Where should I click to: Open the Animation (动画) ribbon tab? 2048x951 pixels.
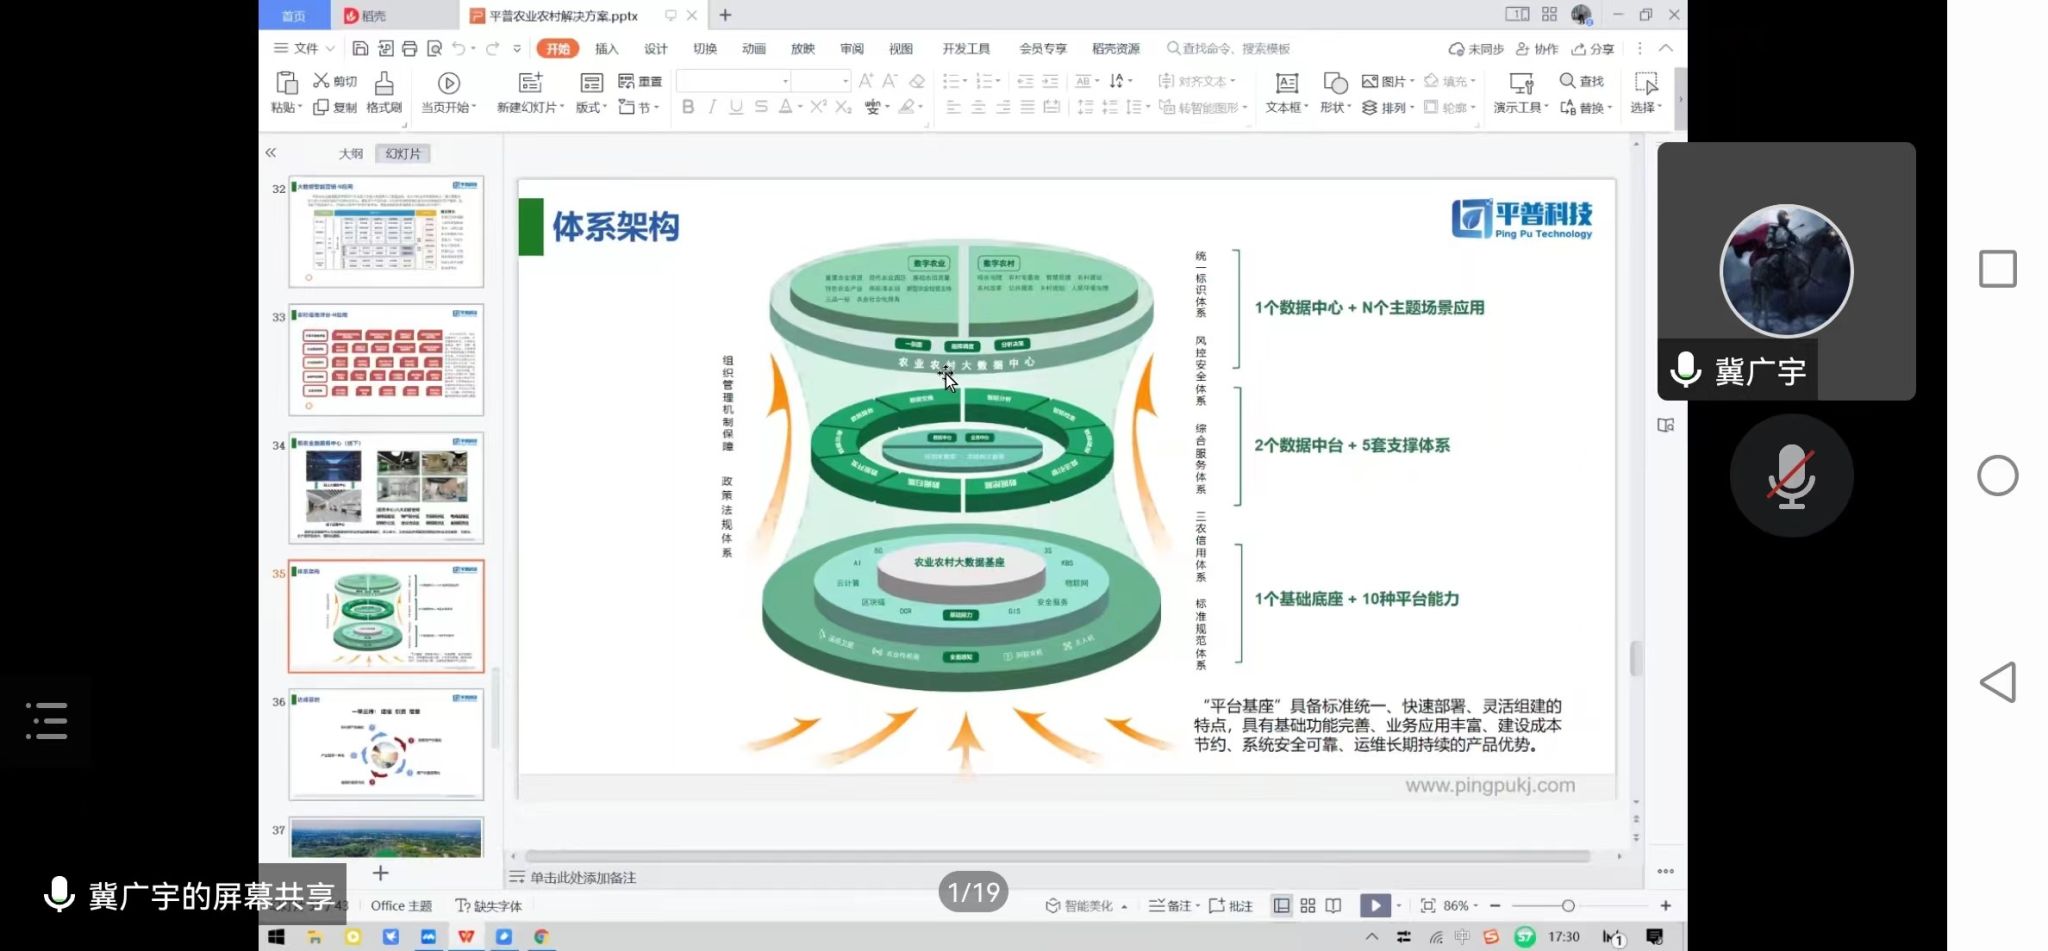click(754, 48)
